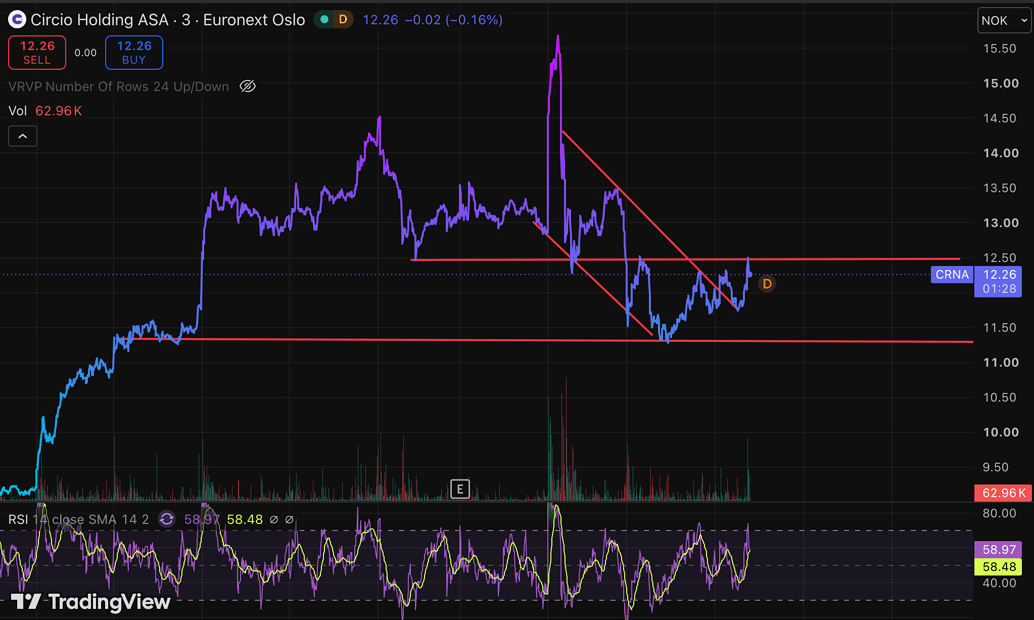This screenshot has height=620, width=1034.
Task: Click the green market open status dot
Action: pos(324,20)
